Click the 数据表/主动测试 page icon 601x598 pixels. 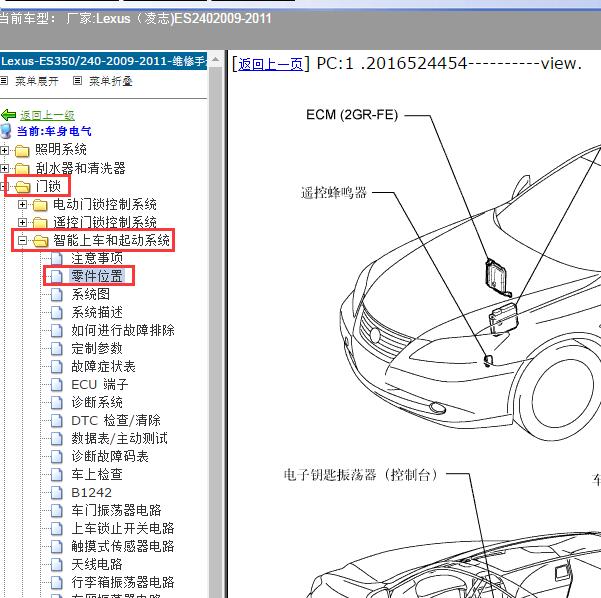coord(57,439)
